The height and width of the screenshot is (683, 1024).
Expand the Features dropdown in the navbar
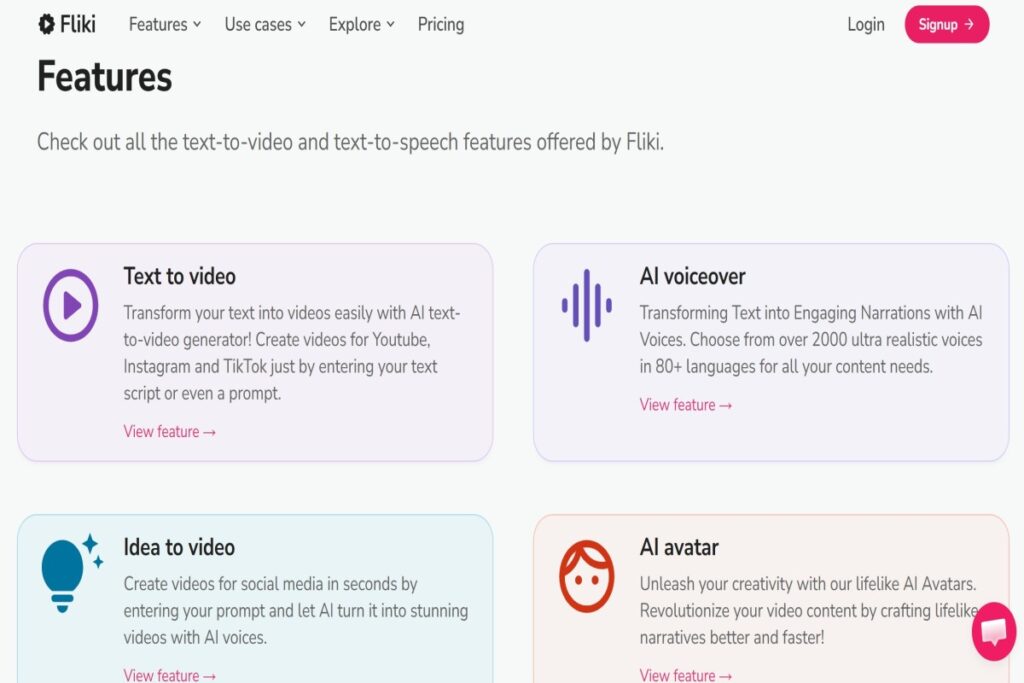coord(164,24)
